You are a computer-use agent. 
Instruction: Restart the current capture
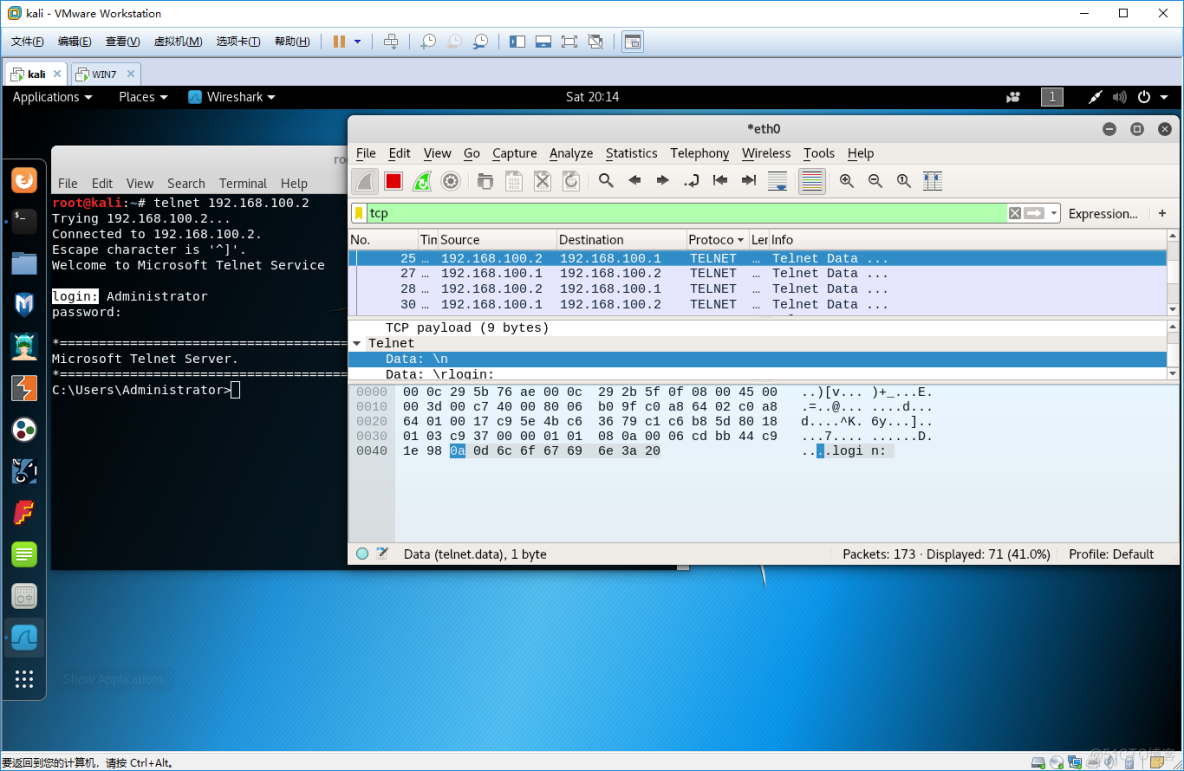[422, 181]
